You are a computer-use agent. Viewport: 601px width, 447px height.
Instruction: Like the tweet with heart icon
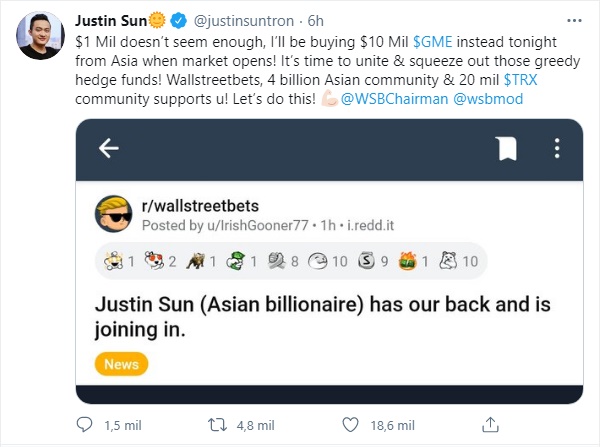(x=350, y=425)
